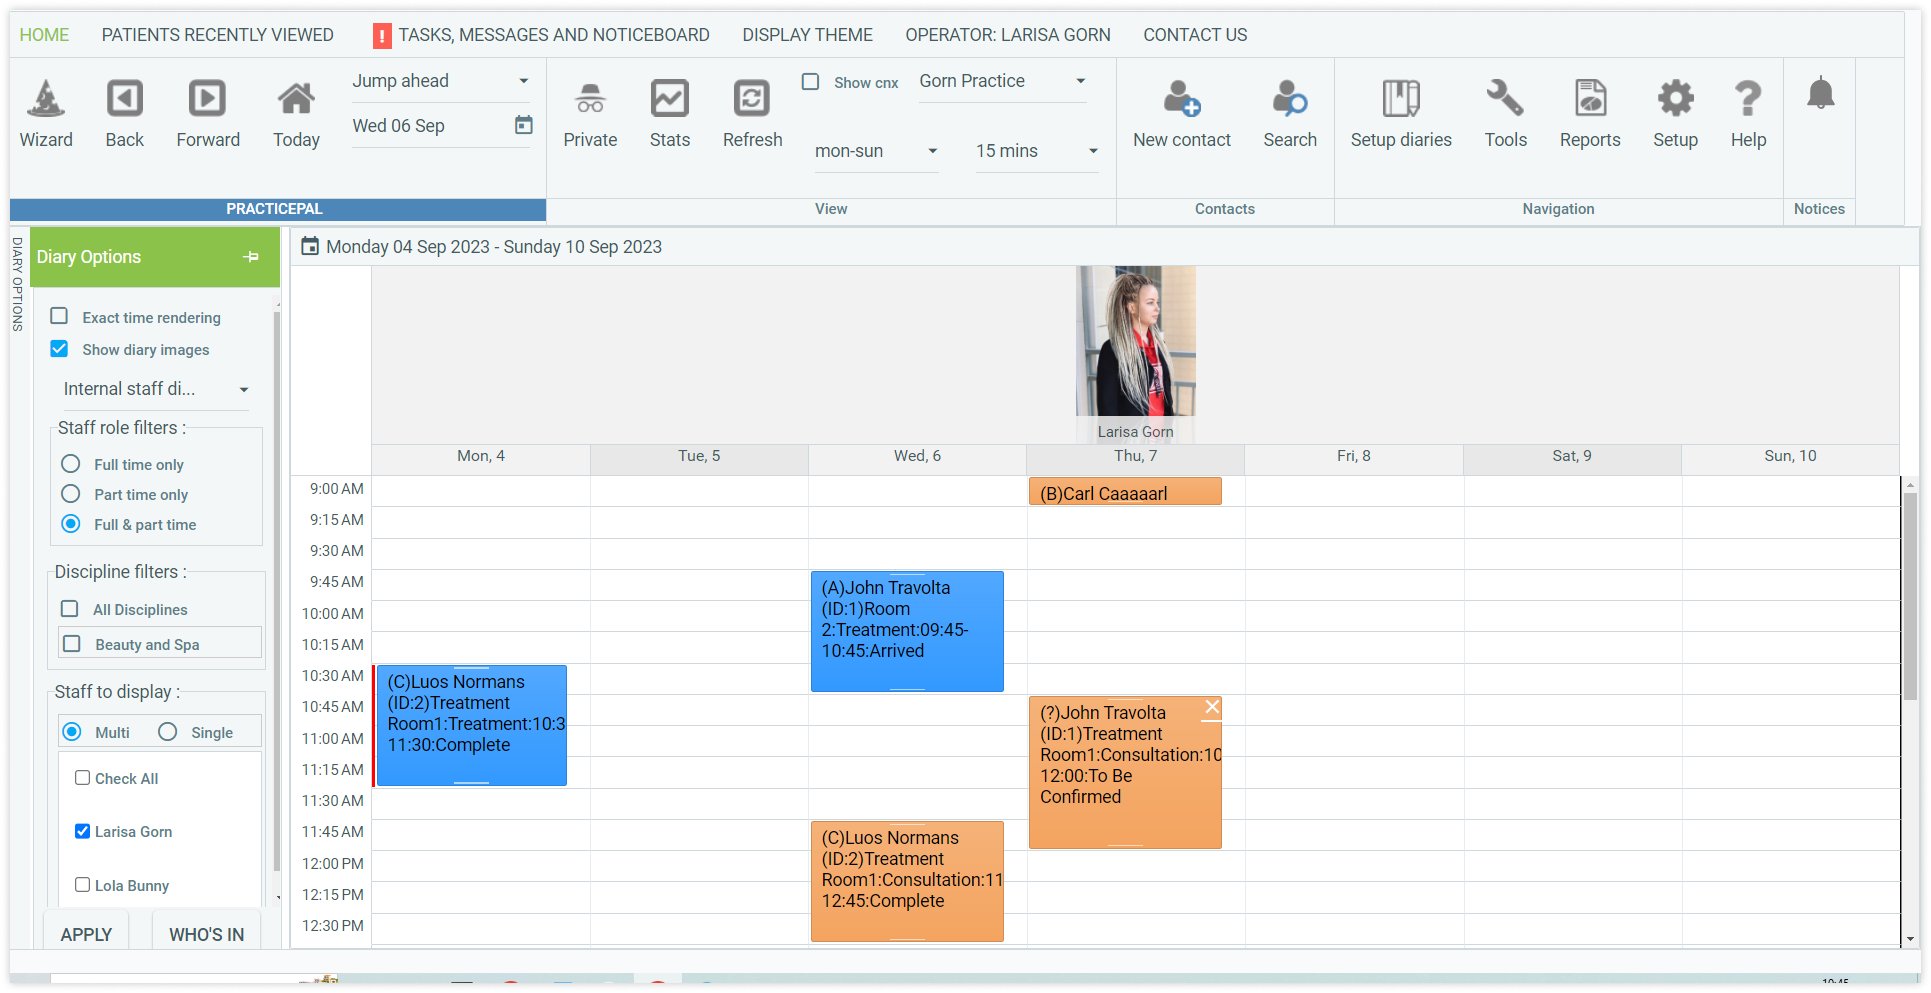Click the APPLY button

[86, 933]
